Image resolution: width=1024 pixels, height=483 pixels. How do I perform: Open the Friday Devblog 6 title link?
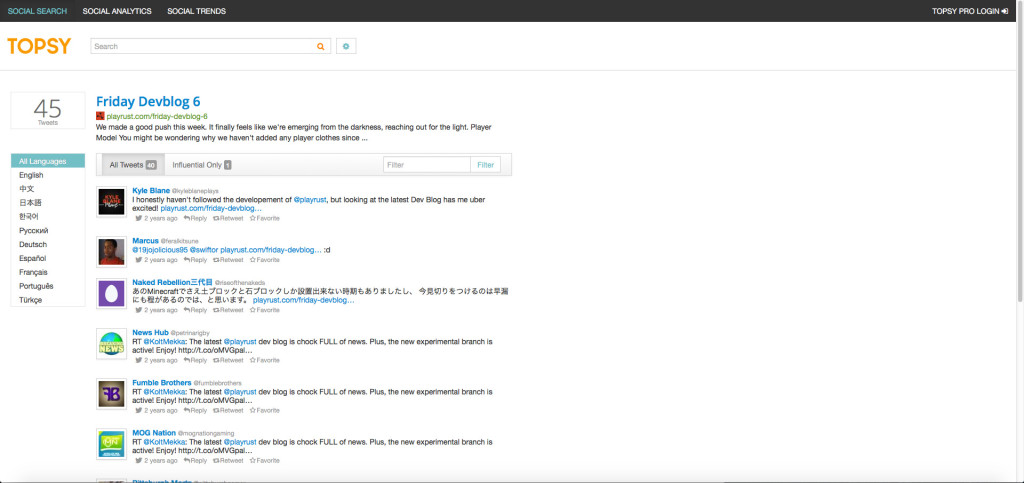(x=148, y=101)
